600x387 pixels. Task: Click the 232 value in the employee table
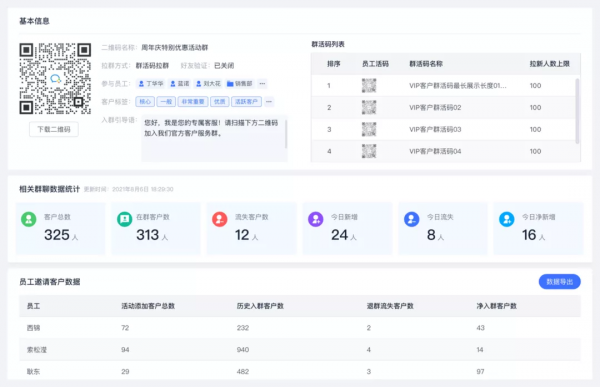[x=243, y=328]
